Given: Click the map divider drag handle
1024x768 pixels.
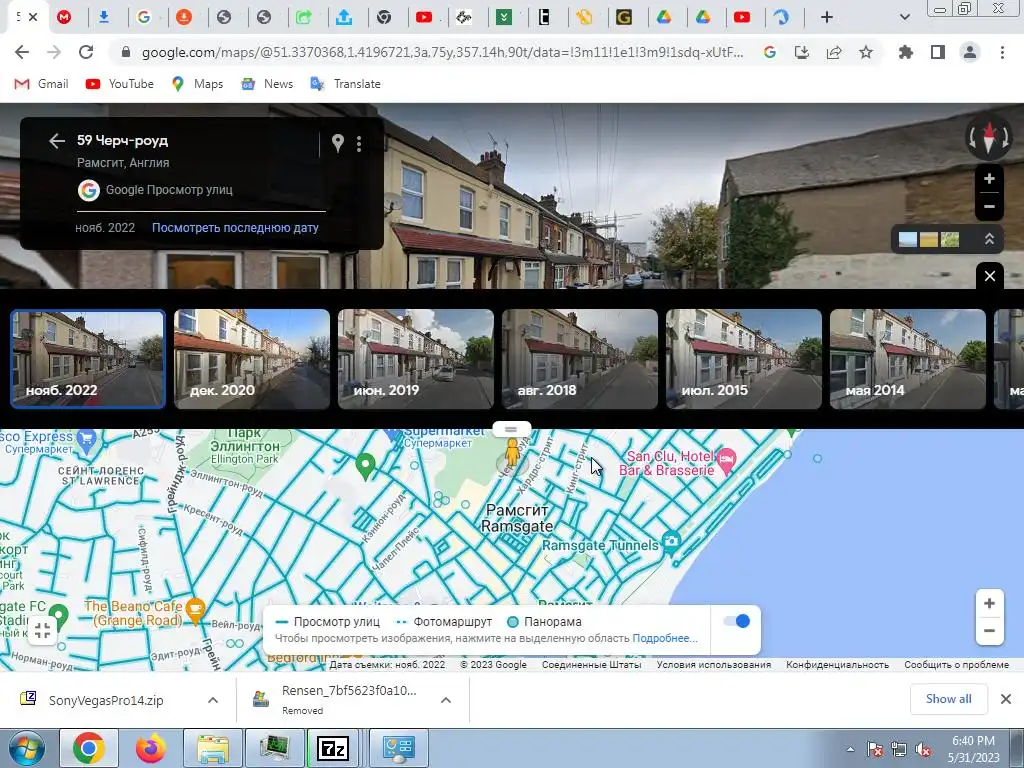Looking at the screenshot, I should pyautogui.click(x=511, y=429).
